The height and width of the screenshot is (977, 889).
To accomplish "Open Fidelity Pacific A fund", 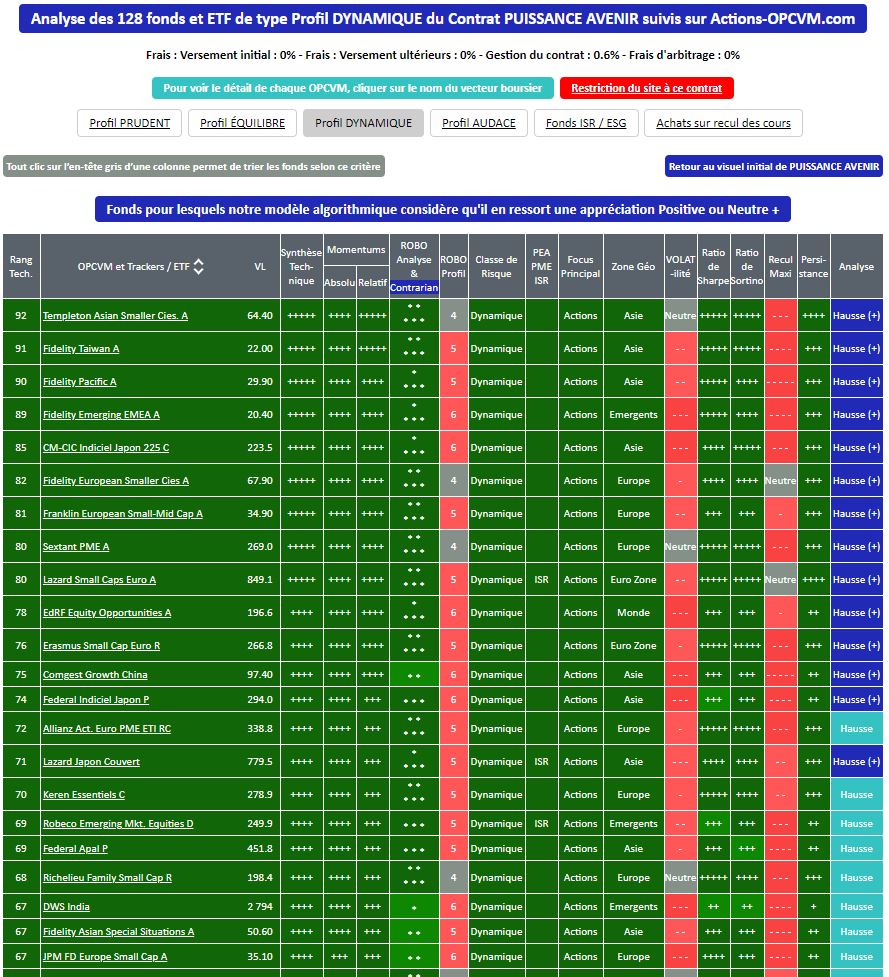I will click(80, 382).
